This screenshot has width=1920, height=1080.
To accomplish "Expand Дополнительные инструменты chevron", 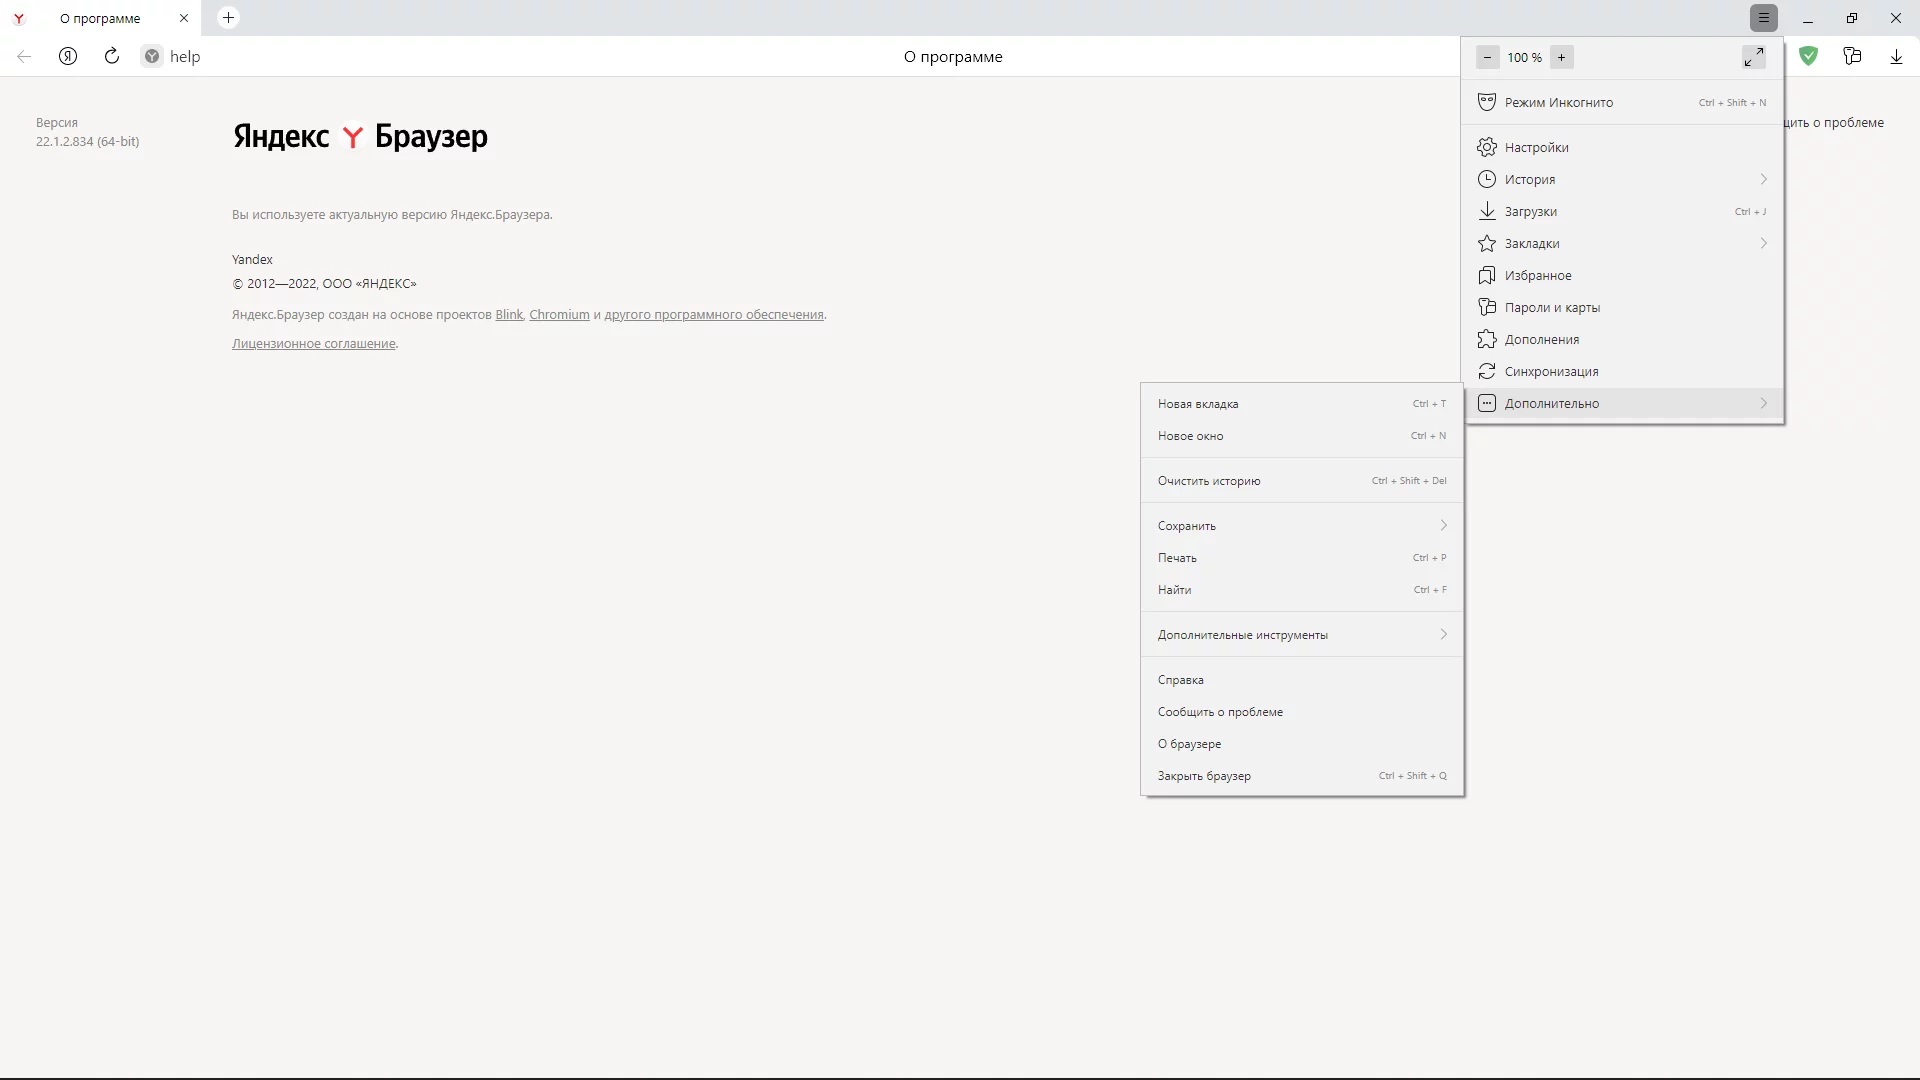I will [x=1444, y=634].
